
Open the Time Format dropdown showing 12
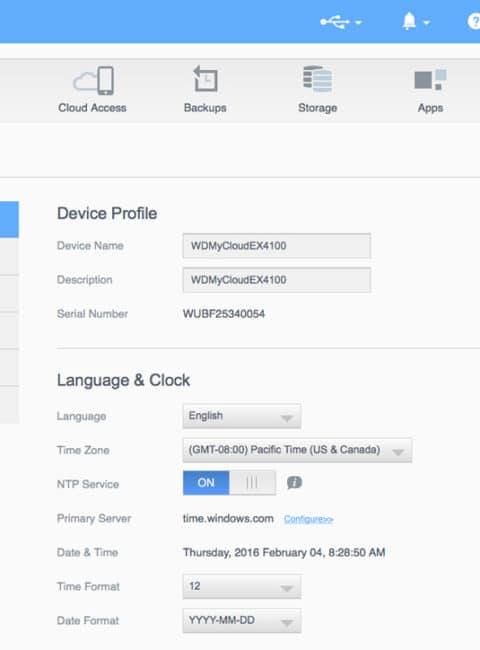click(242, 586)
